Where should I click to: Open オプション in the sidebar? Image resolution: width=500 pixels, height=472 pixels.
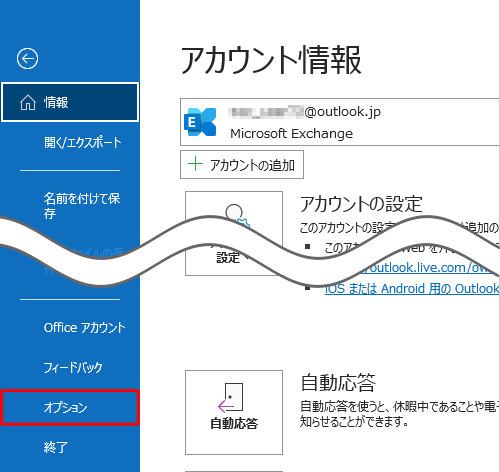pyautogui.click(x=70, y=407)
